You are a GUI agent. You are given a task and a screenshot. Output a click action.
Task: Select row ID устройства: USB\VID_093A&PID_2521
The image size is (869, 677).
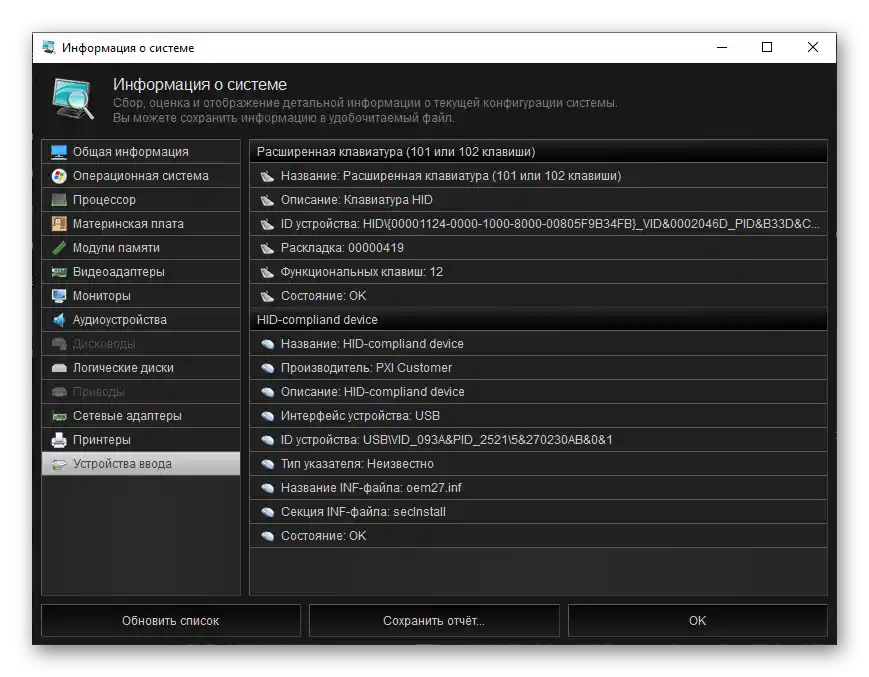coord(538,440)
